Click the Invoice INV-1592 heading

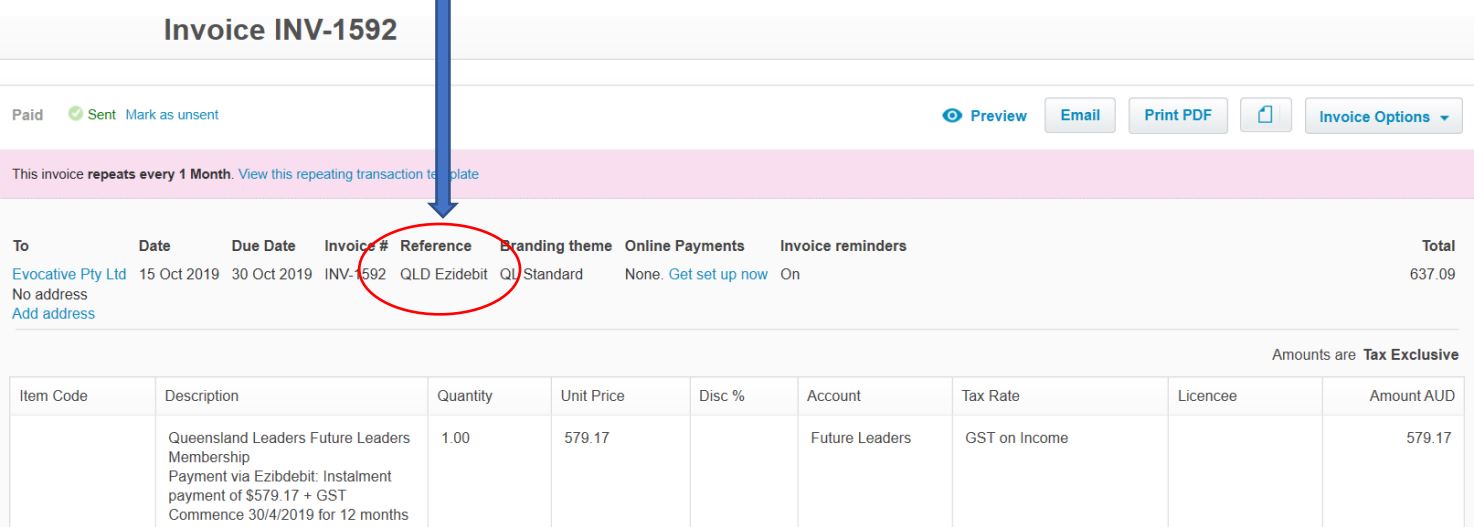(280, 30)
